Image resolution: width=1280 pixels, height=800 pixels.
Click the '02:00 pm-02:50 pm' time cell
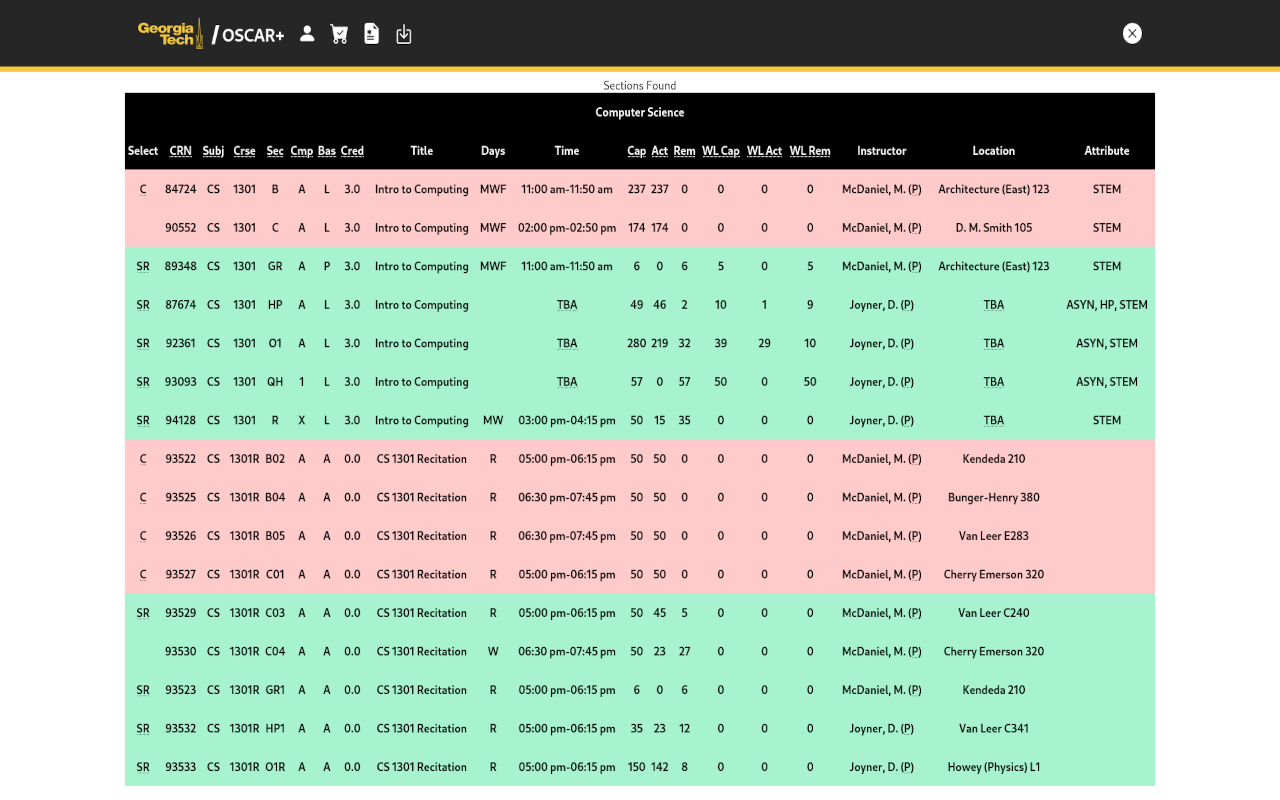tap(567, 228)
